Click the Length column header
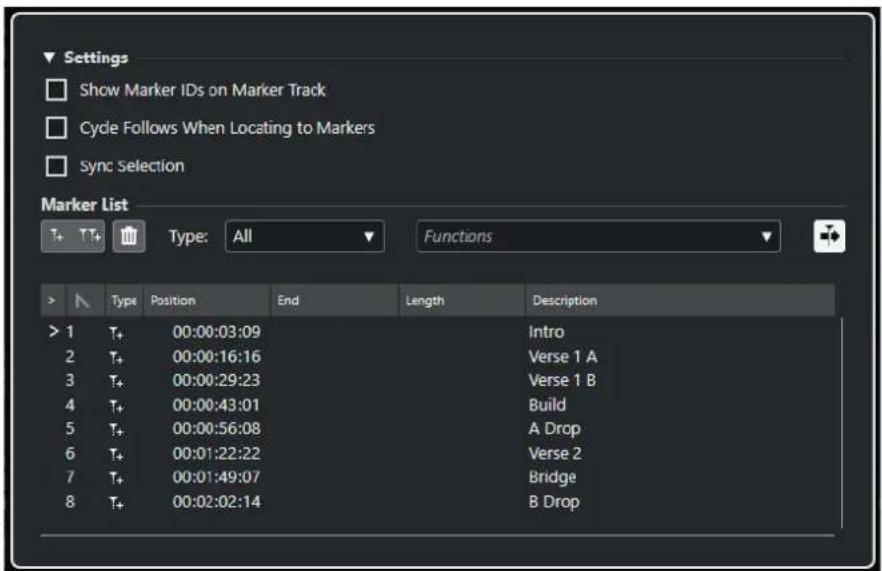 coord(462,300)
